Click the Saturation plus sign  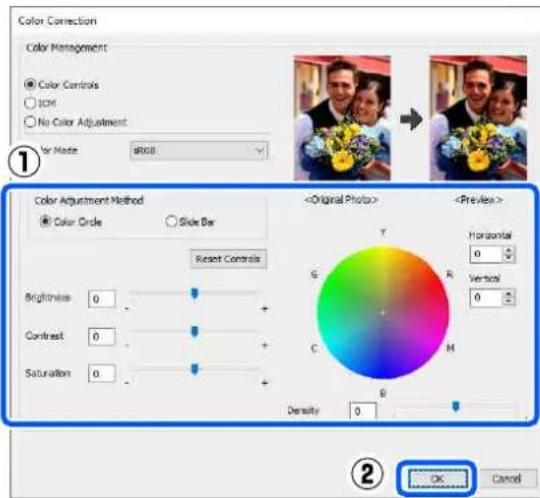264,383
